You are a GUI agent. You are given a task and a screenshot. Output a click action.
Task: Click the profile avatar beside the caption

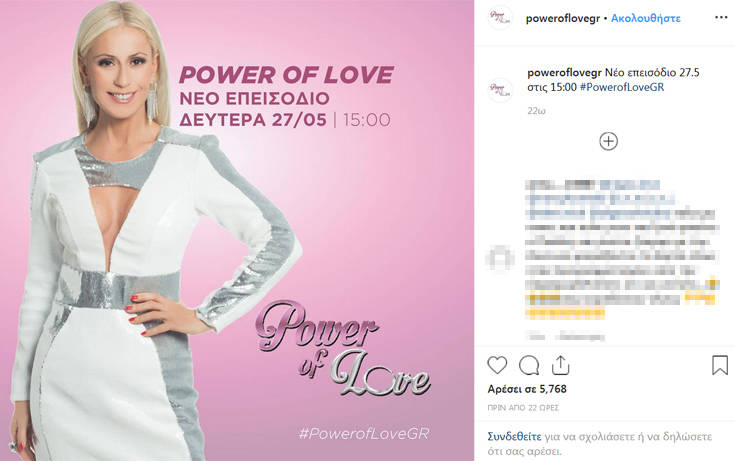click(x=500, y=90)
